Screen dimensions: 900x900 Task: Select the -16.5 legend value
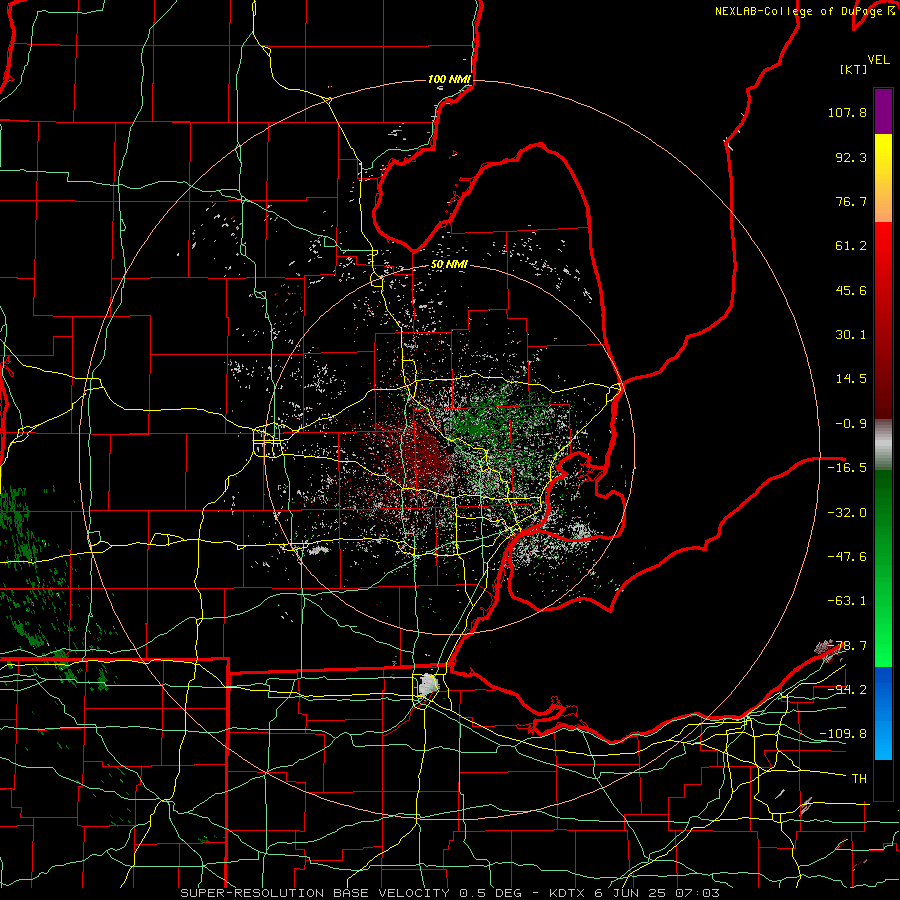coord(847,468)
